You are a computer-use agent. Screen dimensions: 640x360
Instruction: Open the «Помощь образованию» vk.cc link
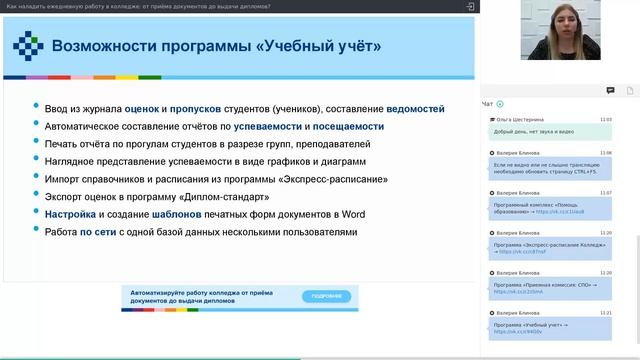click(560, 212)
